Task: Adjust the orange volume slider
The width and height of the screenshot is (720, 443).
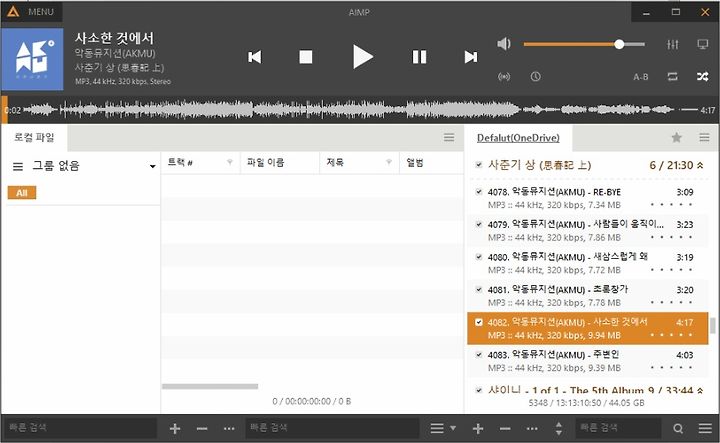Action: pos(584,44)
